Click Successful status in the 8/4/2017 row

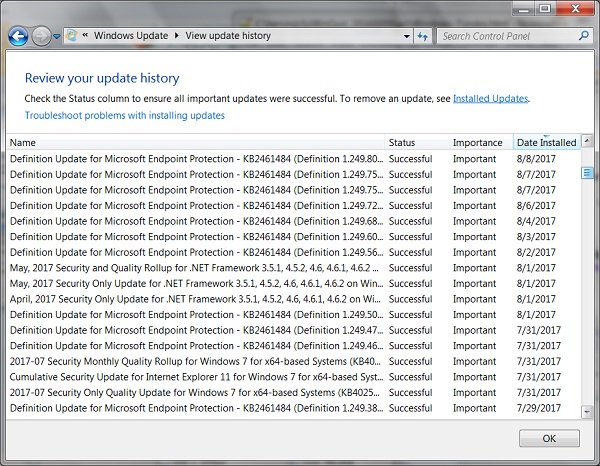(x=411, y=222)
